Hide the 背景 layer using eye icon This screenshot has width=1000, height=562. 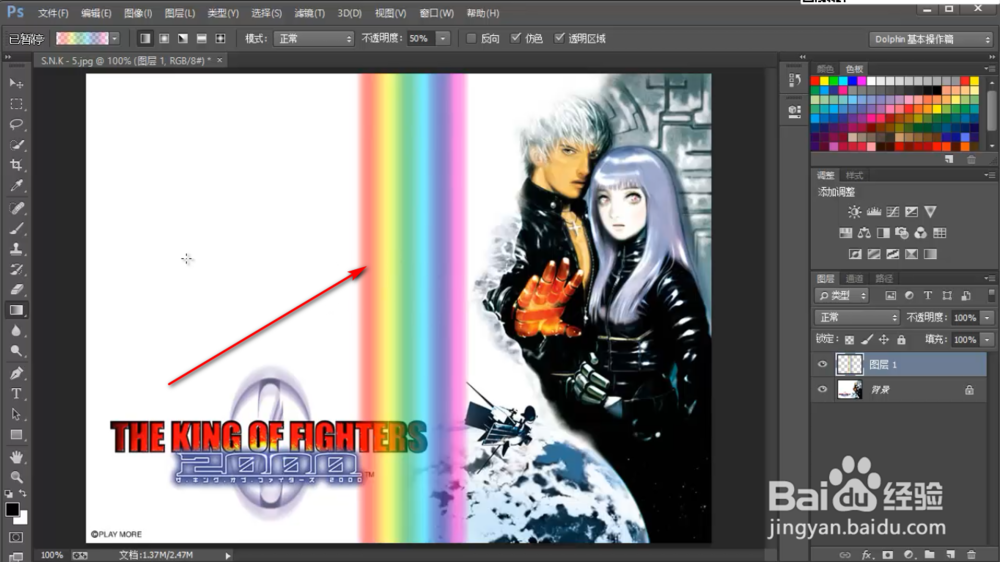tap(822, 389)
